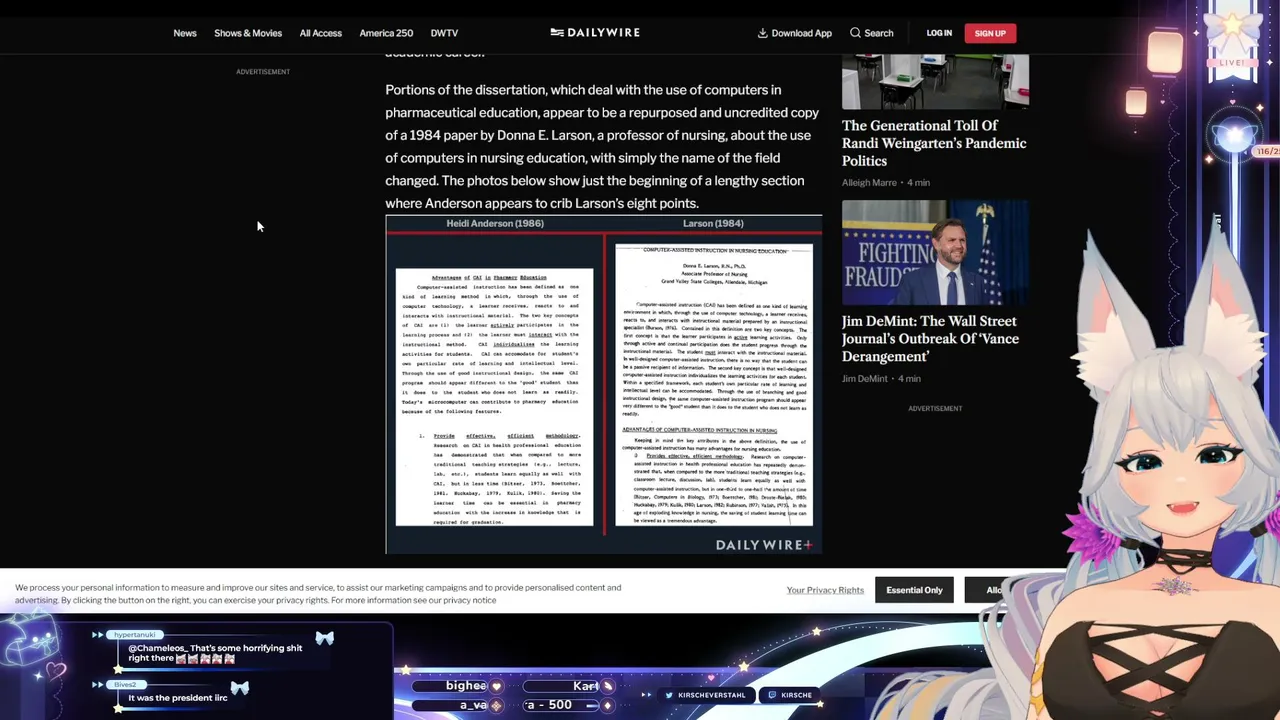Image resolution: width=1280 pixels, height=720 pixels.
Task: Choose Essential Only cookies
Action: point(914,590)
